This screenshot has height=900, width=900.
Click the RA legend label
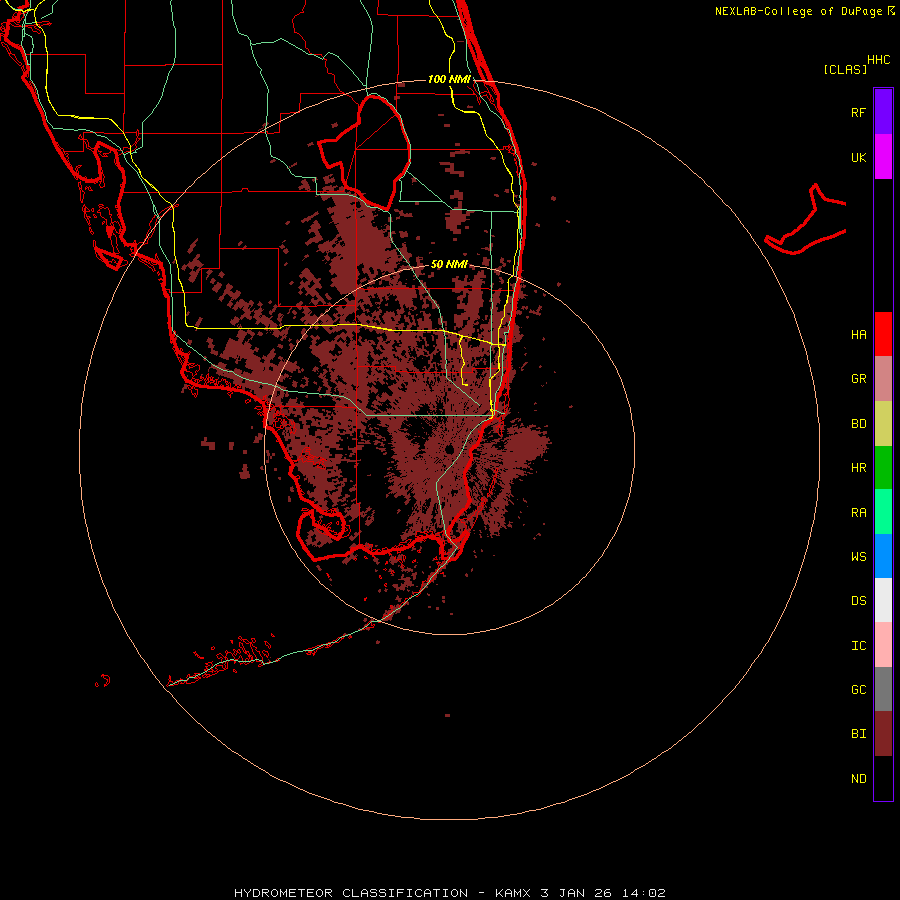pos(858,512)
